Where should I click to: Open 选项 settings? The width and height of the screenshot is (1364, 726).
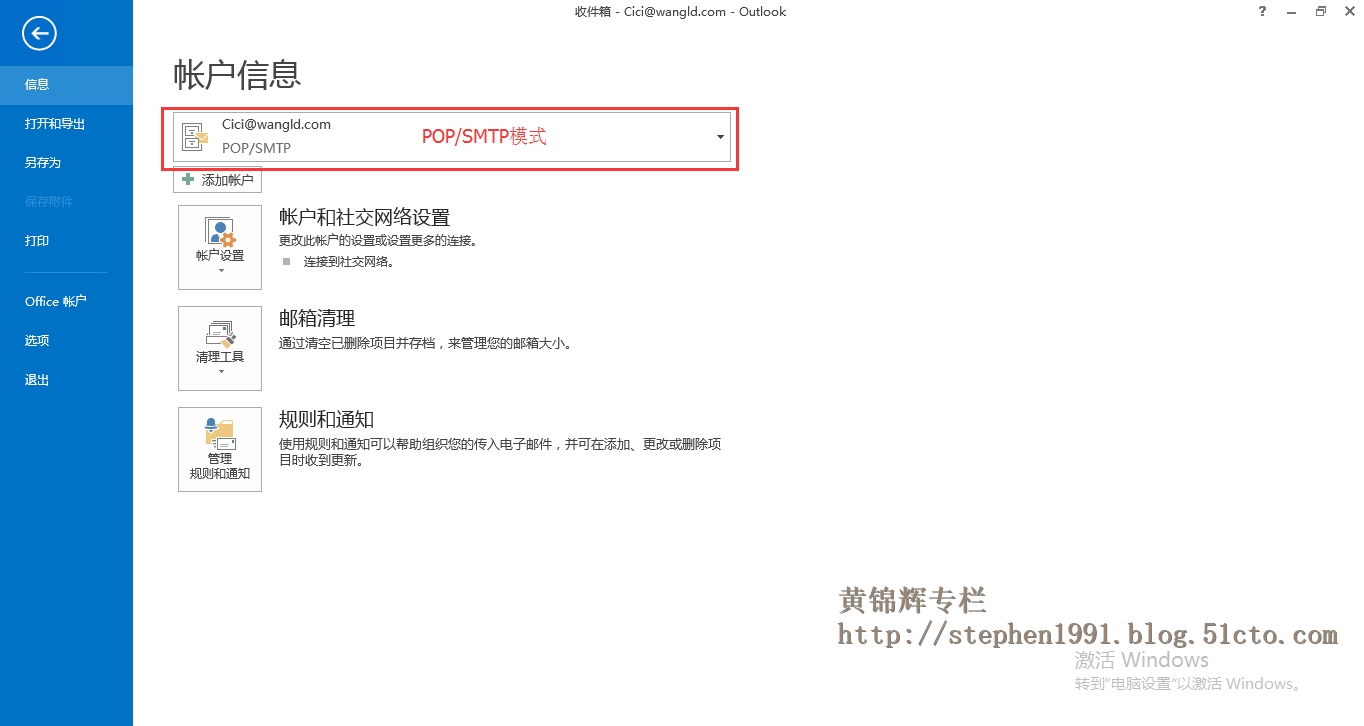pyautogui.click(x=66, y=340)
